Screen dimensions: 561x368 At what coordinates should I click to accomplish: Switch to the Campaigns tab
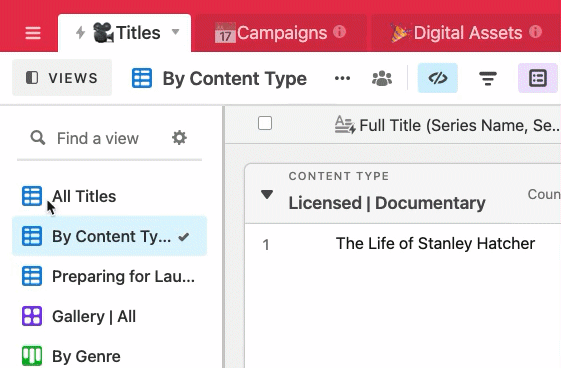tap(280, 33)
